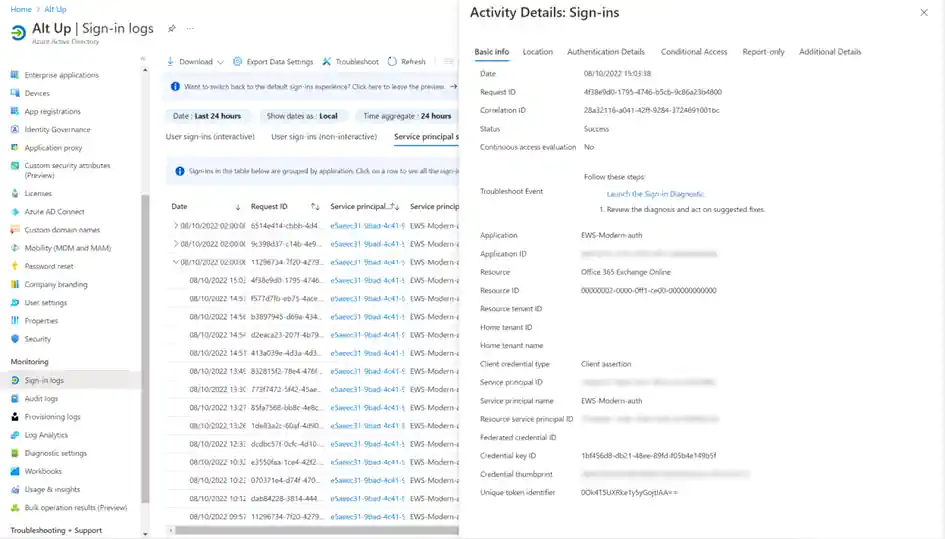The image size is (945, 539).
Task: Select sign-in row with Request ID 4f38e9d0
Action: tap(313, 280)
